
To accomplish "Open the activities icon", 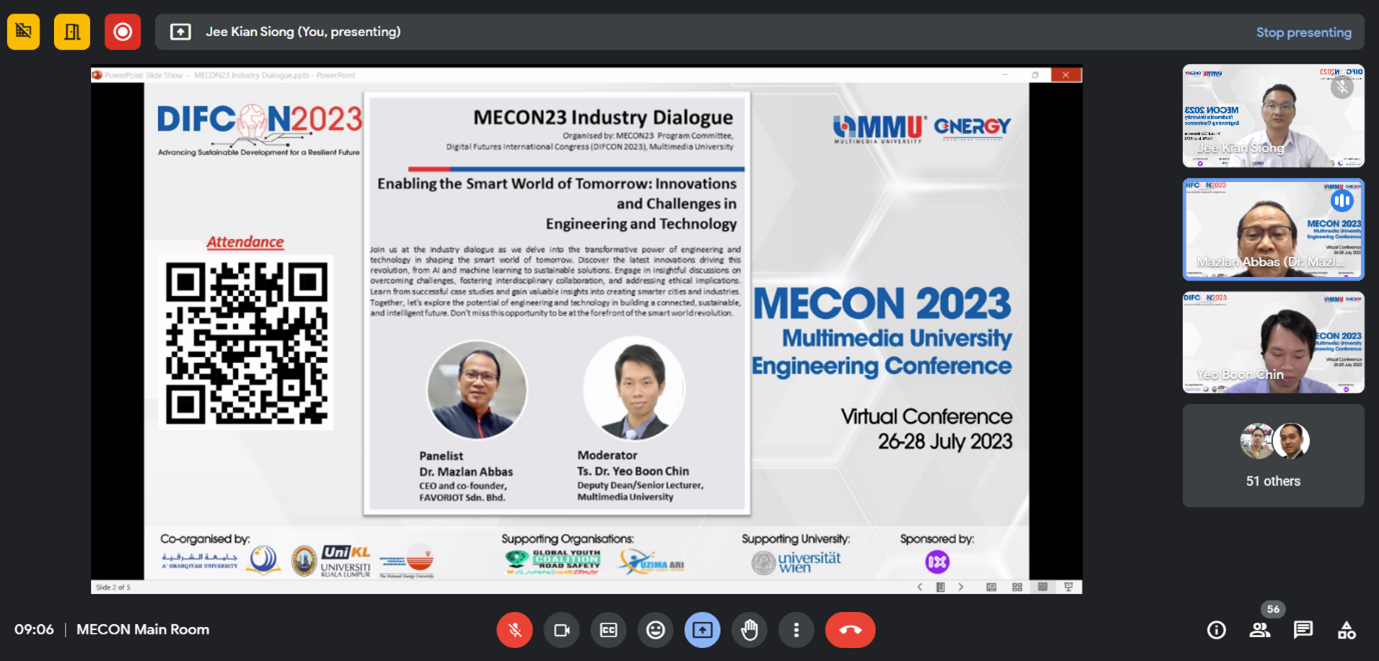I will [x=1346, y=630].
